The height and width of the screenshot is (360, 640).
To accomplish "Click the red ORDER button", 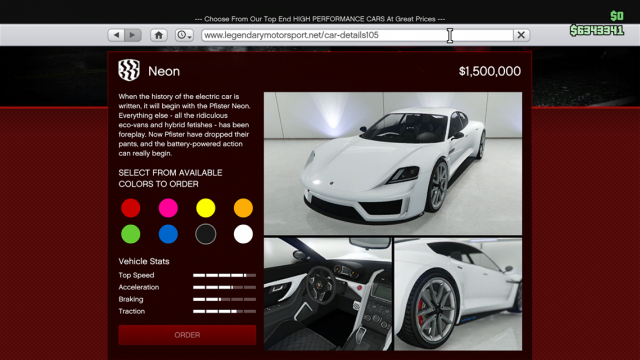I will pos(187,335).
